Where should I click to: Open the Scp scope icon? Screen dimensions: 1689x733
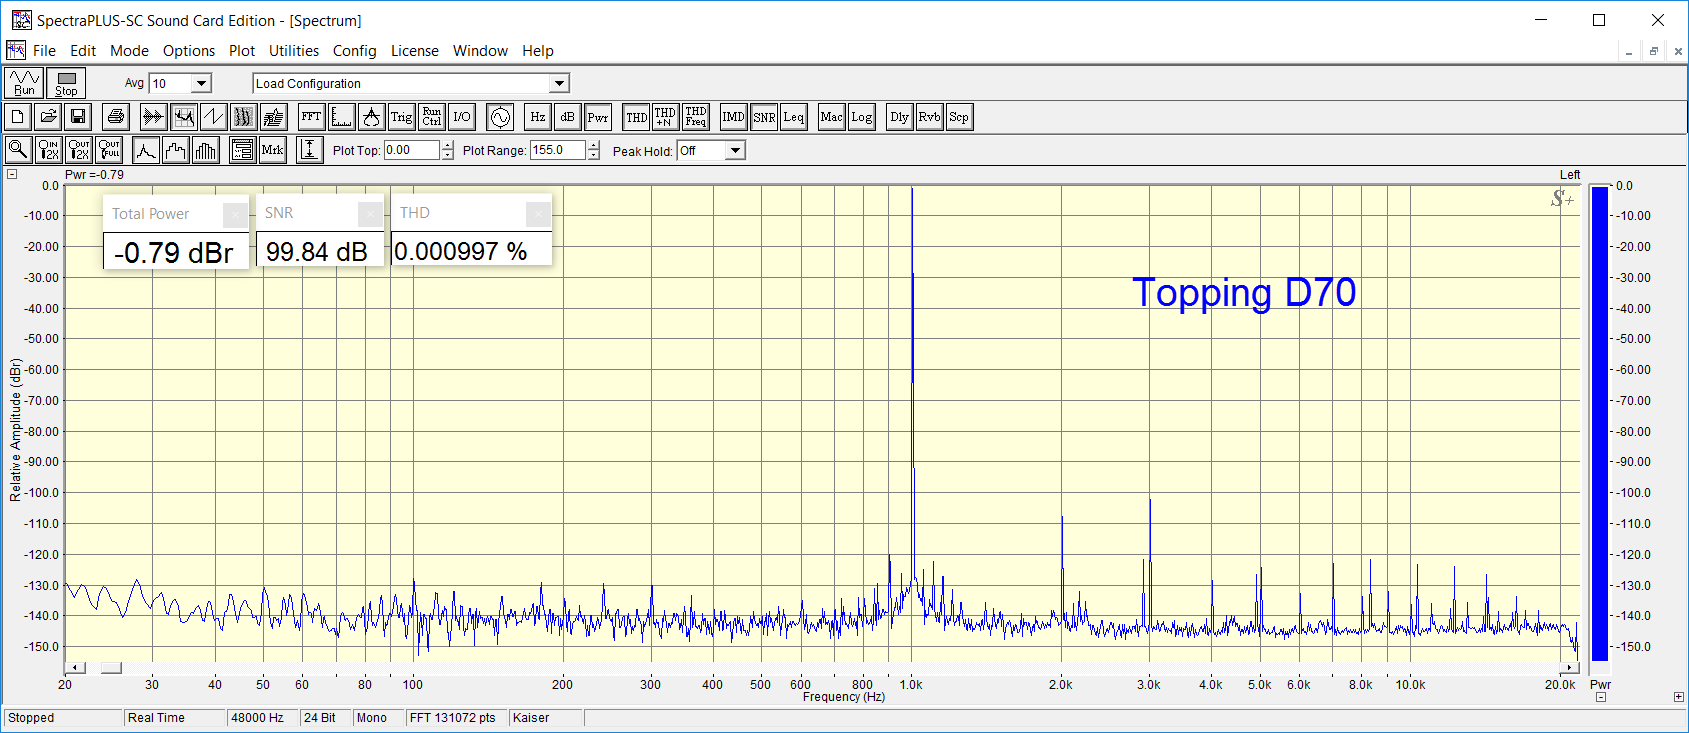click(958, 117)
